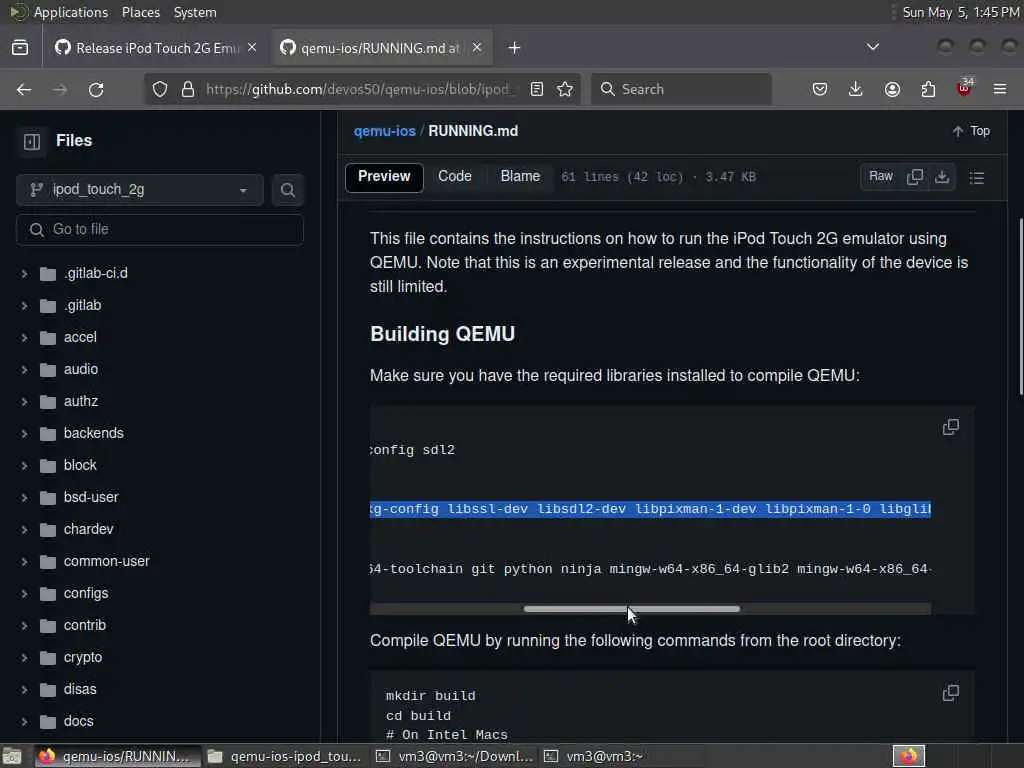The height and width of the screenshot is (768, 1024).
Task: Expand the block folder
Action: [x=24, y=466]
